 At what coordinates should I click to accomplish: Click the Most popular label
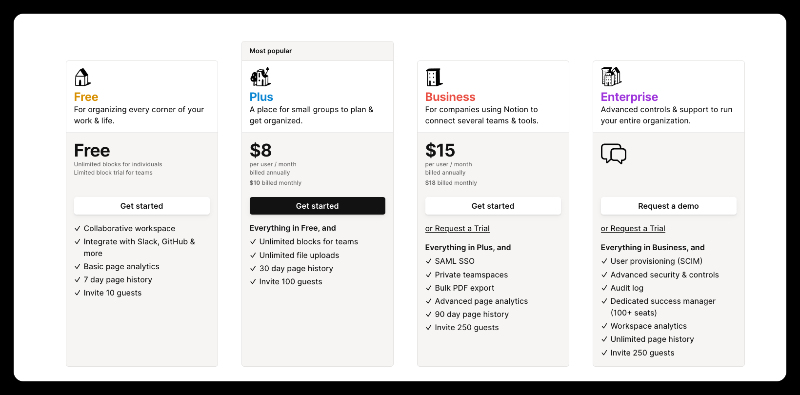coord(270,51)
